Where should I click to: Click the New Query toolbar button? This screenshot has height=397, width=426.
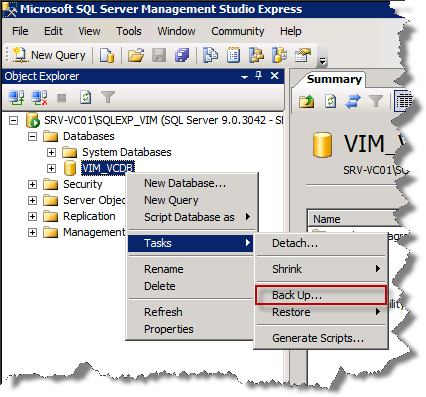(49, 55)
